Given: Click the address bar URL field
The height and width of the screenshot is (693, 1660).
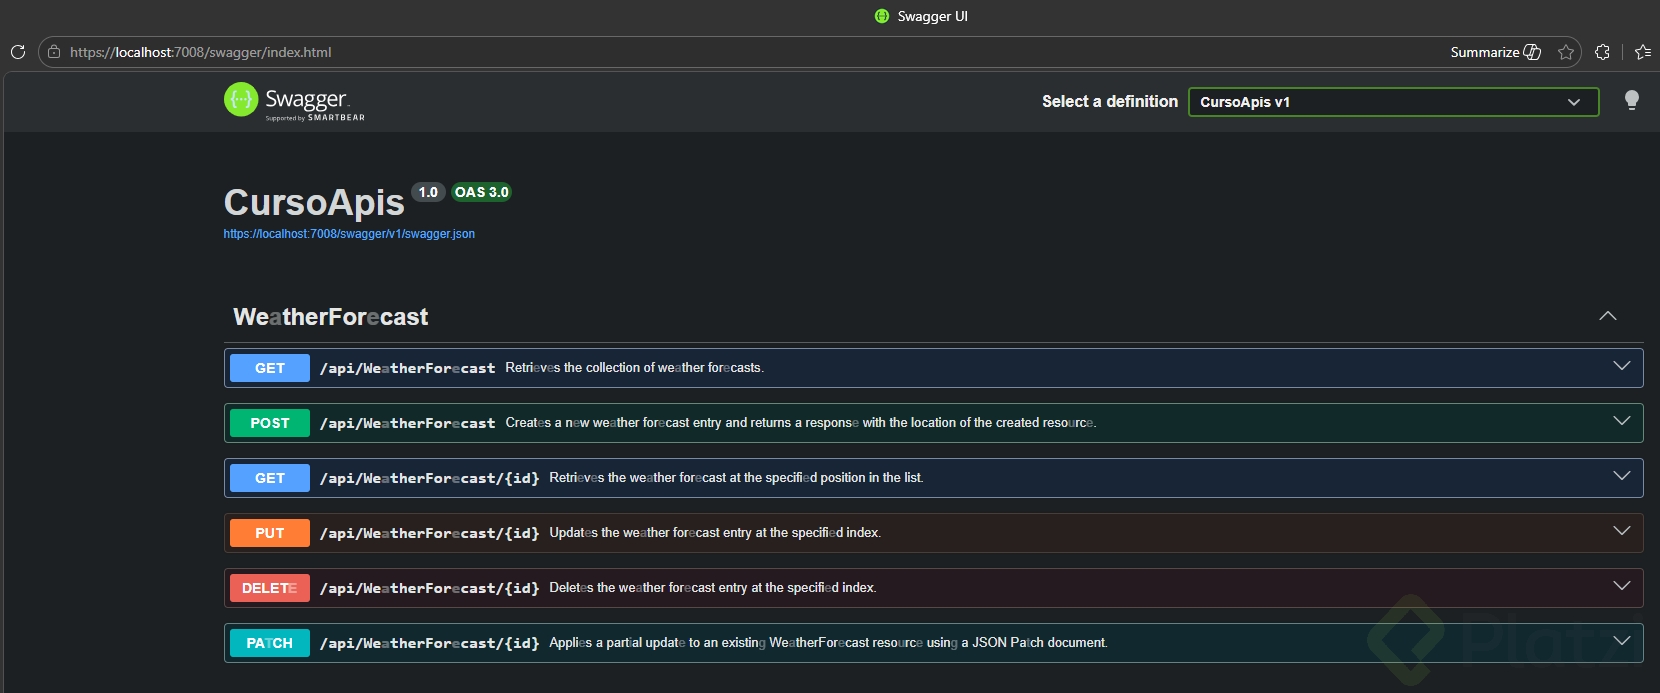Looking at the screenshot, I should (600, 52).
